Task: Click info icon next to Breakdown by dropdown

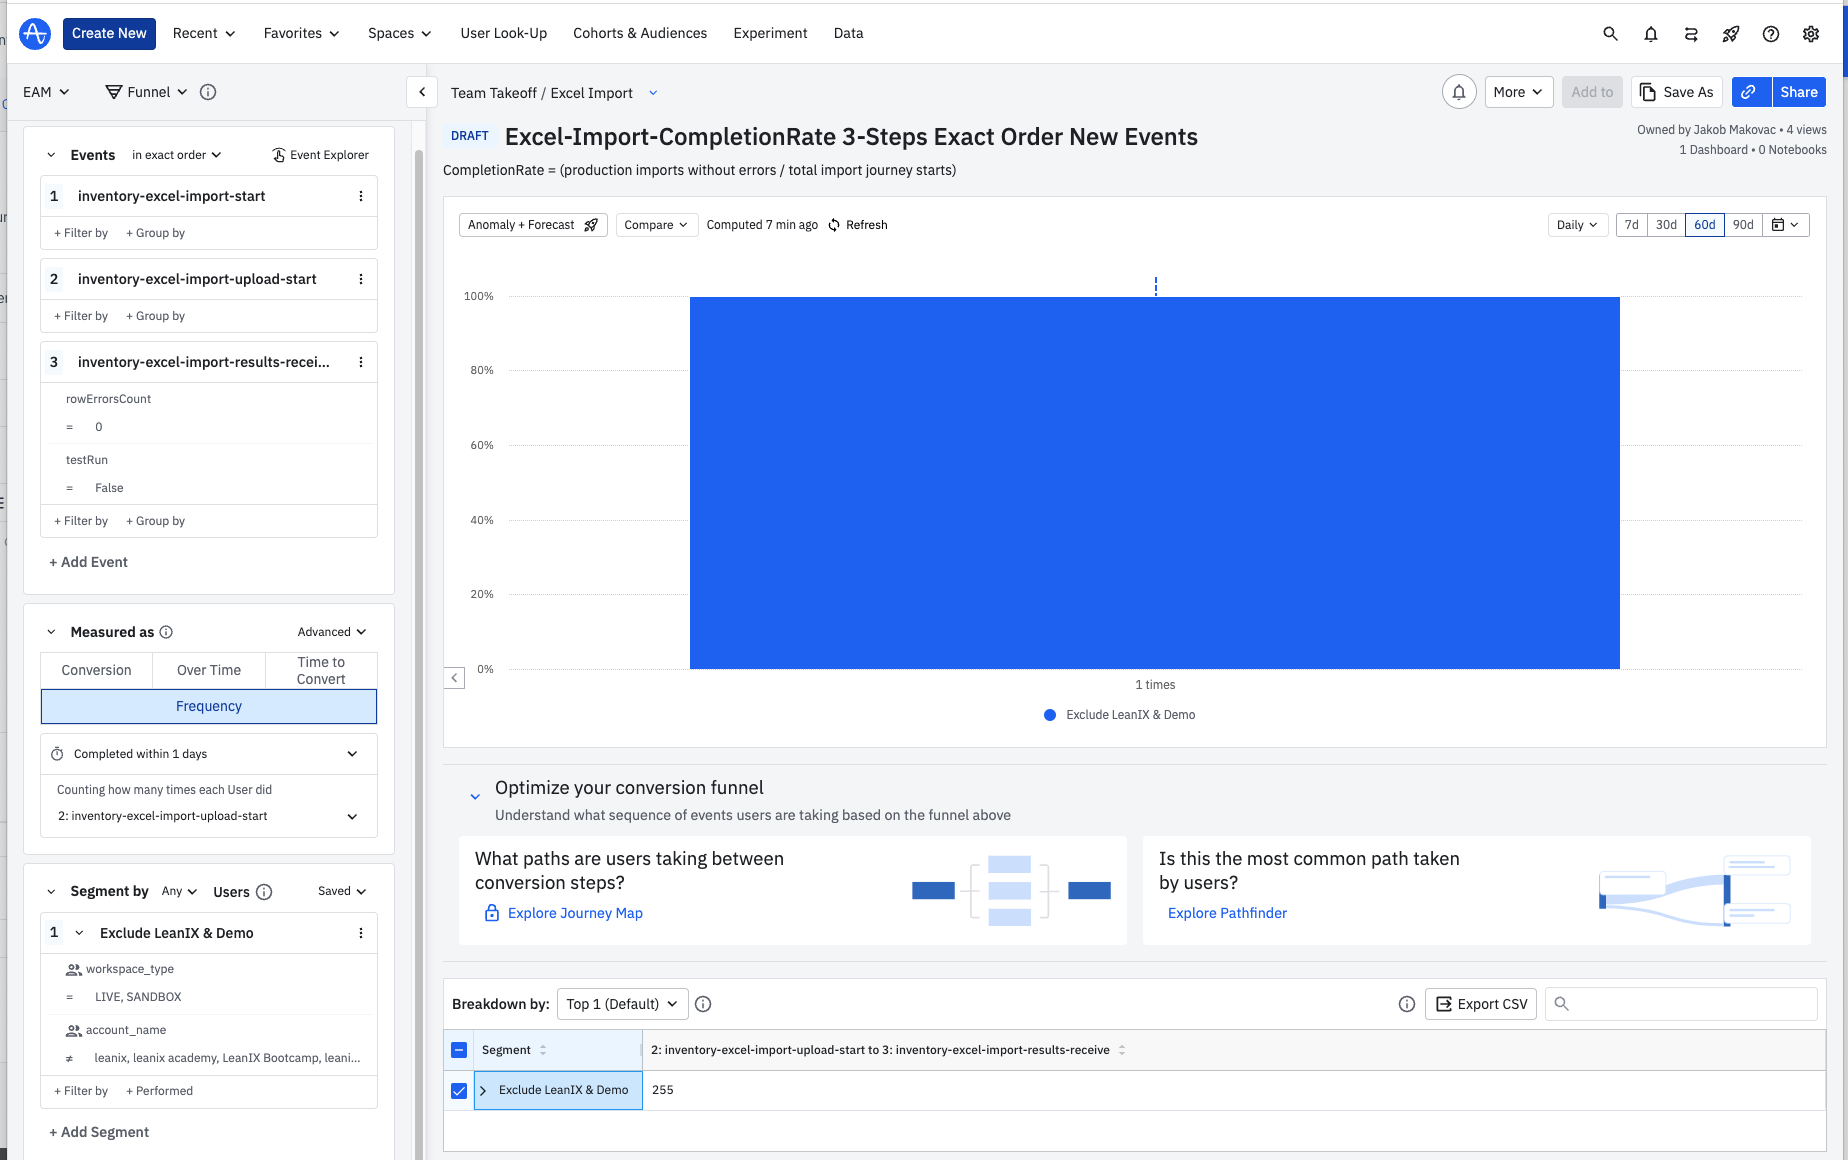Action: (x=703, y=1004)
